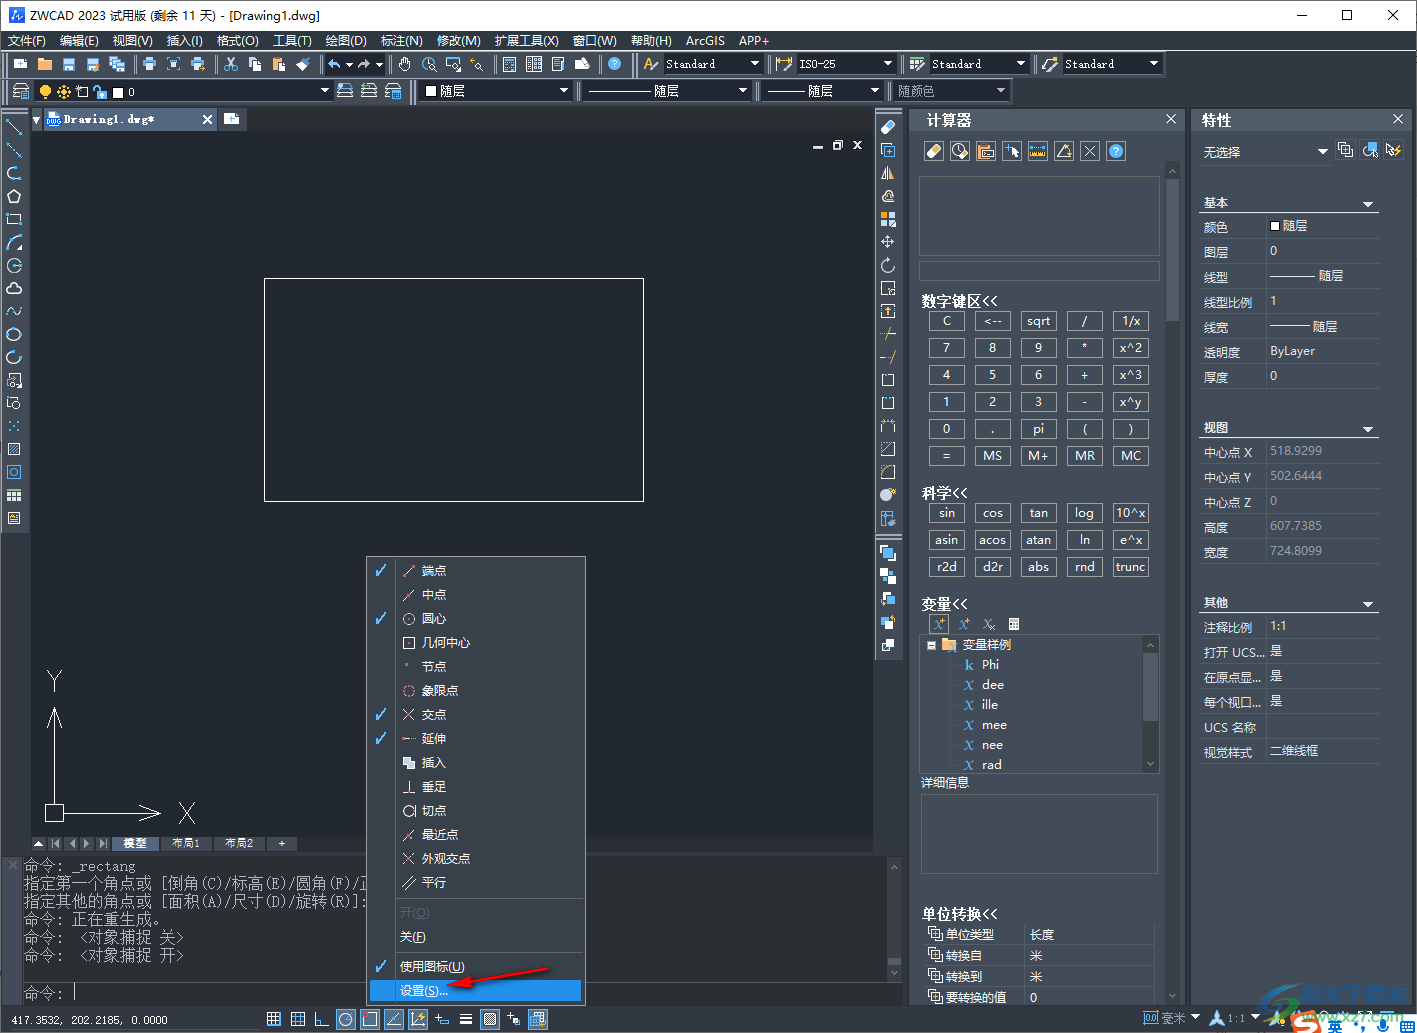Click 设置(S)... in context menu
Image resolution: width=1417 pixels, height=1033 pixels.
tap(476, 990)
